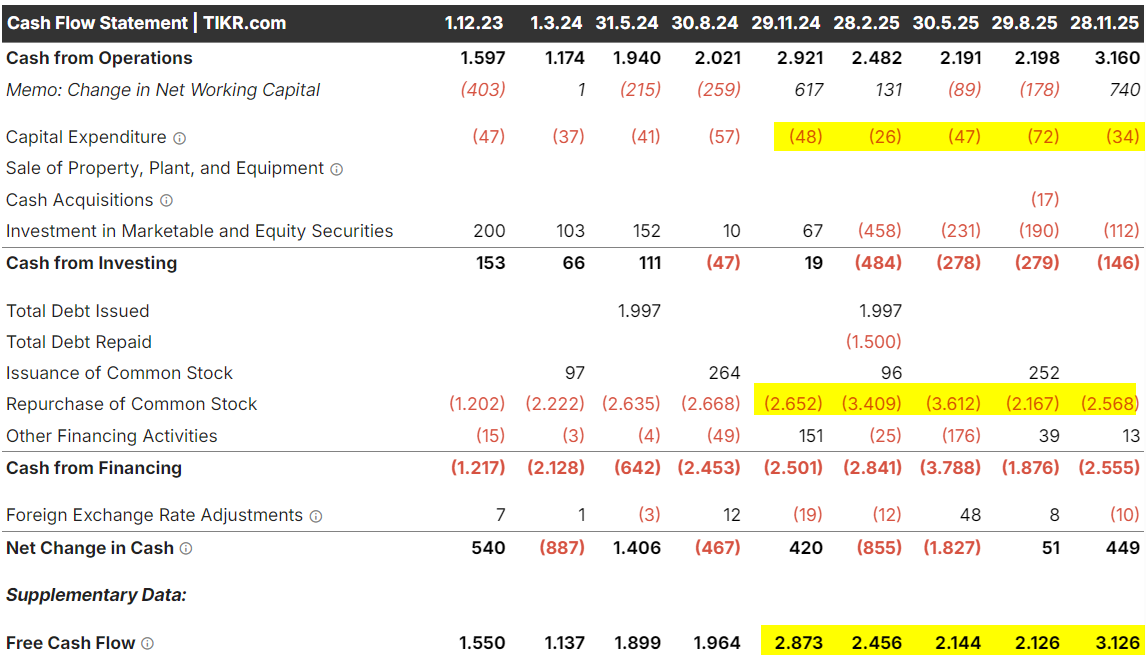Click the Free Cash Flow row label
The image size is (1146, 655).
point(71,643)
